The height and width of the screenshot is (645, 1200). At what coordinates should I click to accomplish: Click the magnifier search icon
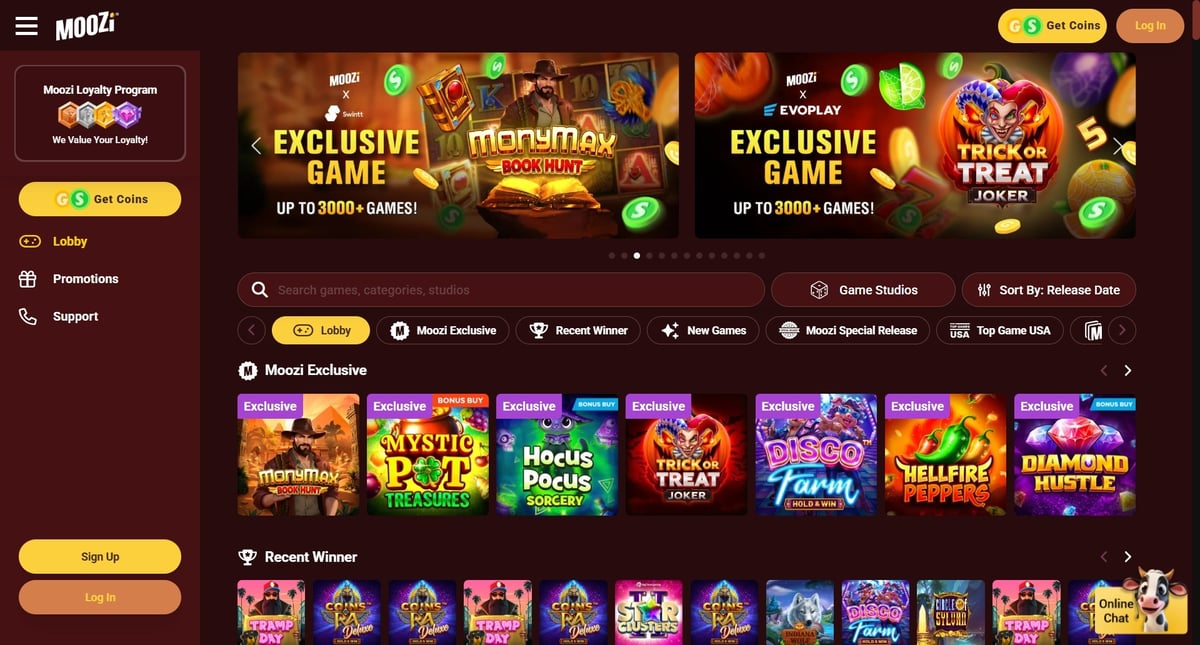click(259, 290)
